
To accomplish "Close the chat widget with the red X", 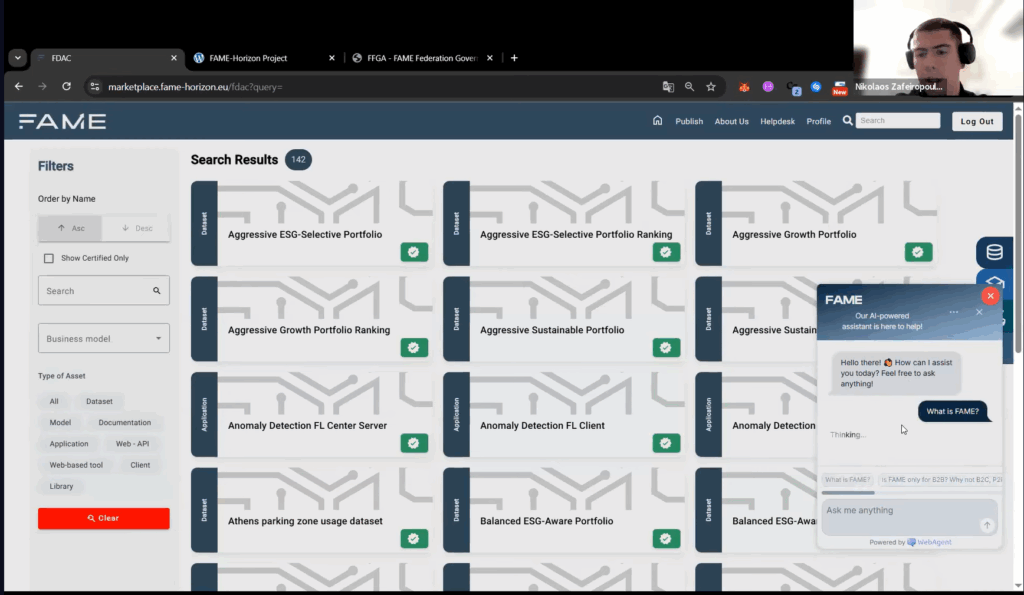I will 990,296.
